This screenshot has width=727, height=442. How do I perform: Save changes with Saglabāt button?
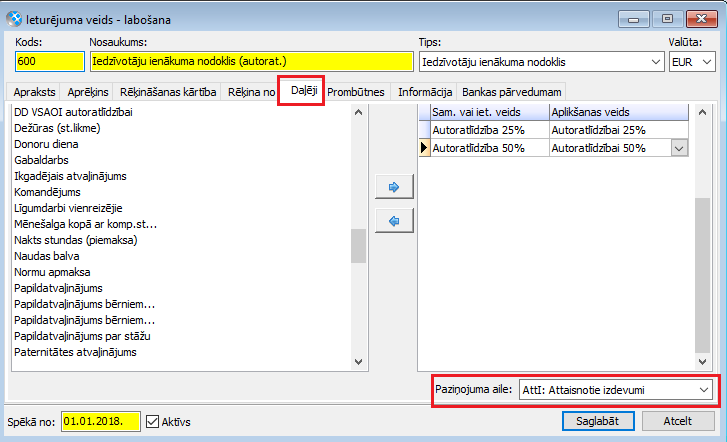[x=598, y=421]
